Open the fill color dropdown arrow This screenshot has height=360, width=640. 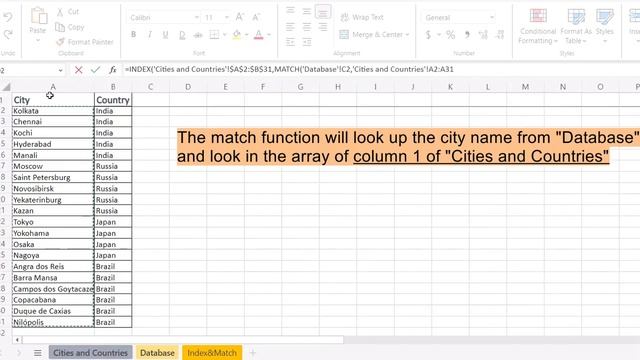[x=247, y=35]
